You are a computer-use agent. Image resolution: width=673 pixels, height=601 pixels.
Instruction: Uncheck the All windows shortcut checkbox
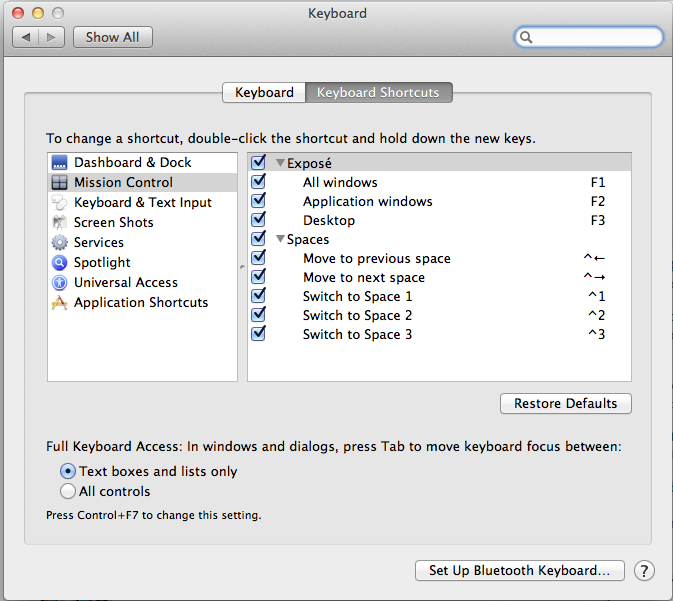[x=258, y=182]
